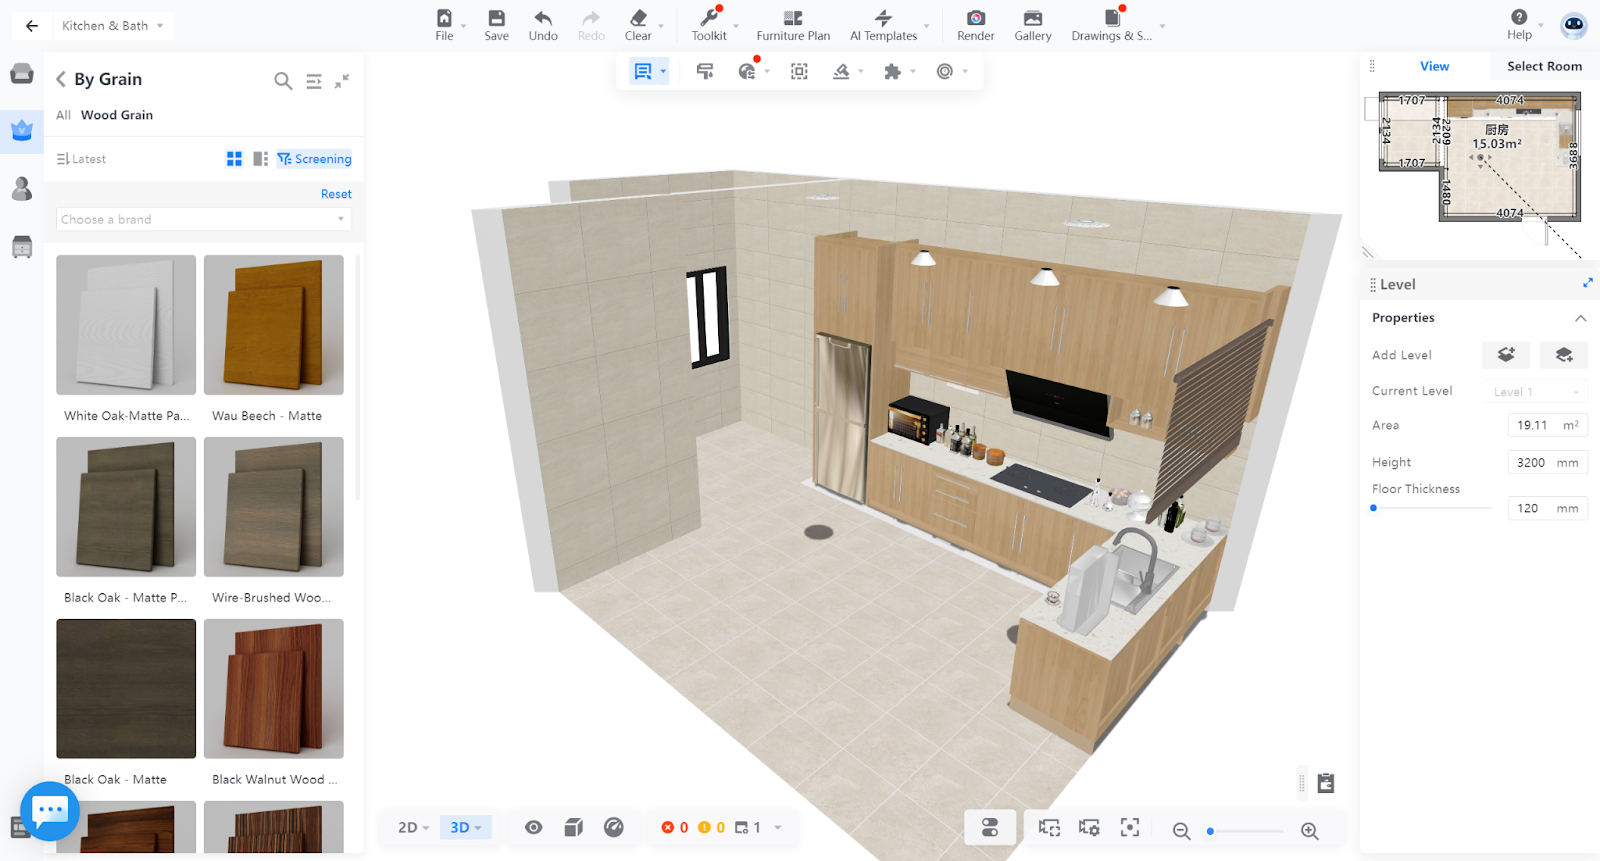Select the Wood Grain category tab

117,115
